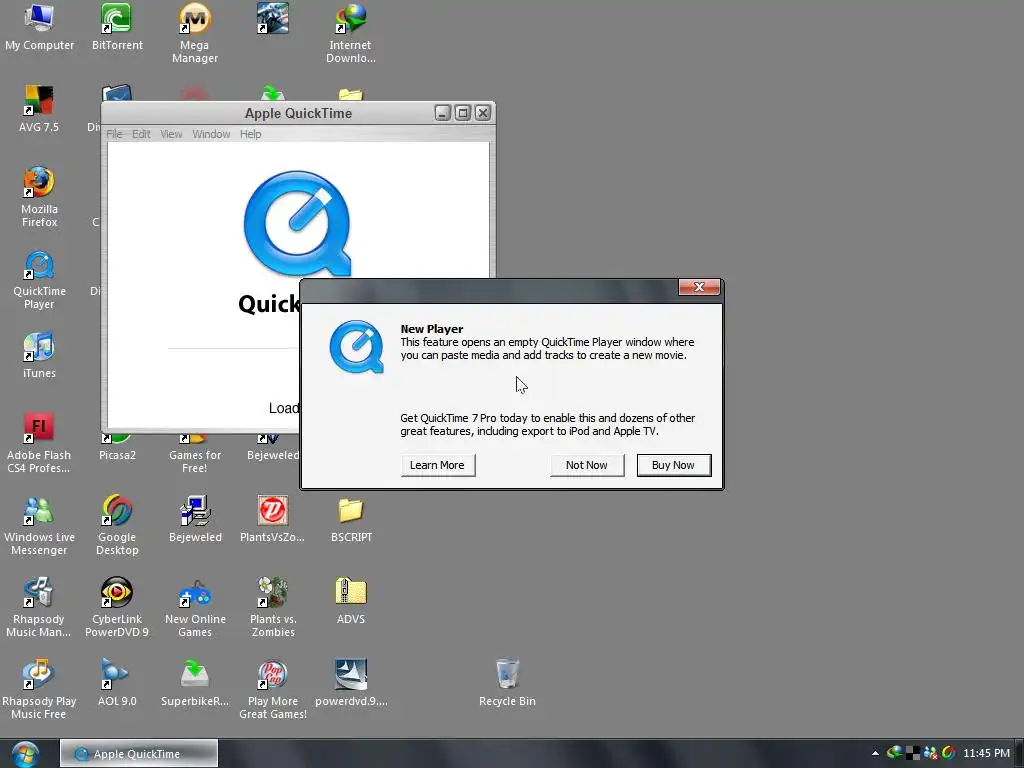1024x768 pixels.
Task: Open Edit menu in Apple QuickTime
Action: point(141,134)
